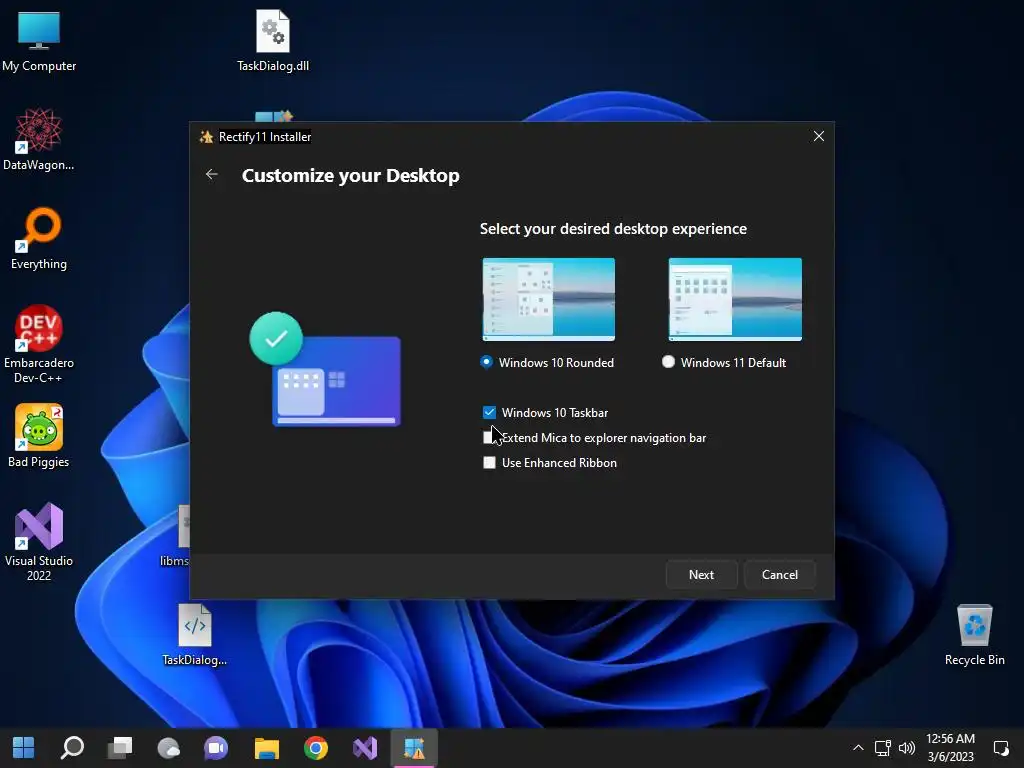
Task: Open the notification center icon
Action: click(x=1001, y=748)
